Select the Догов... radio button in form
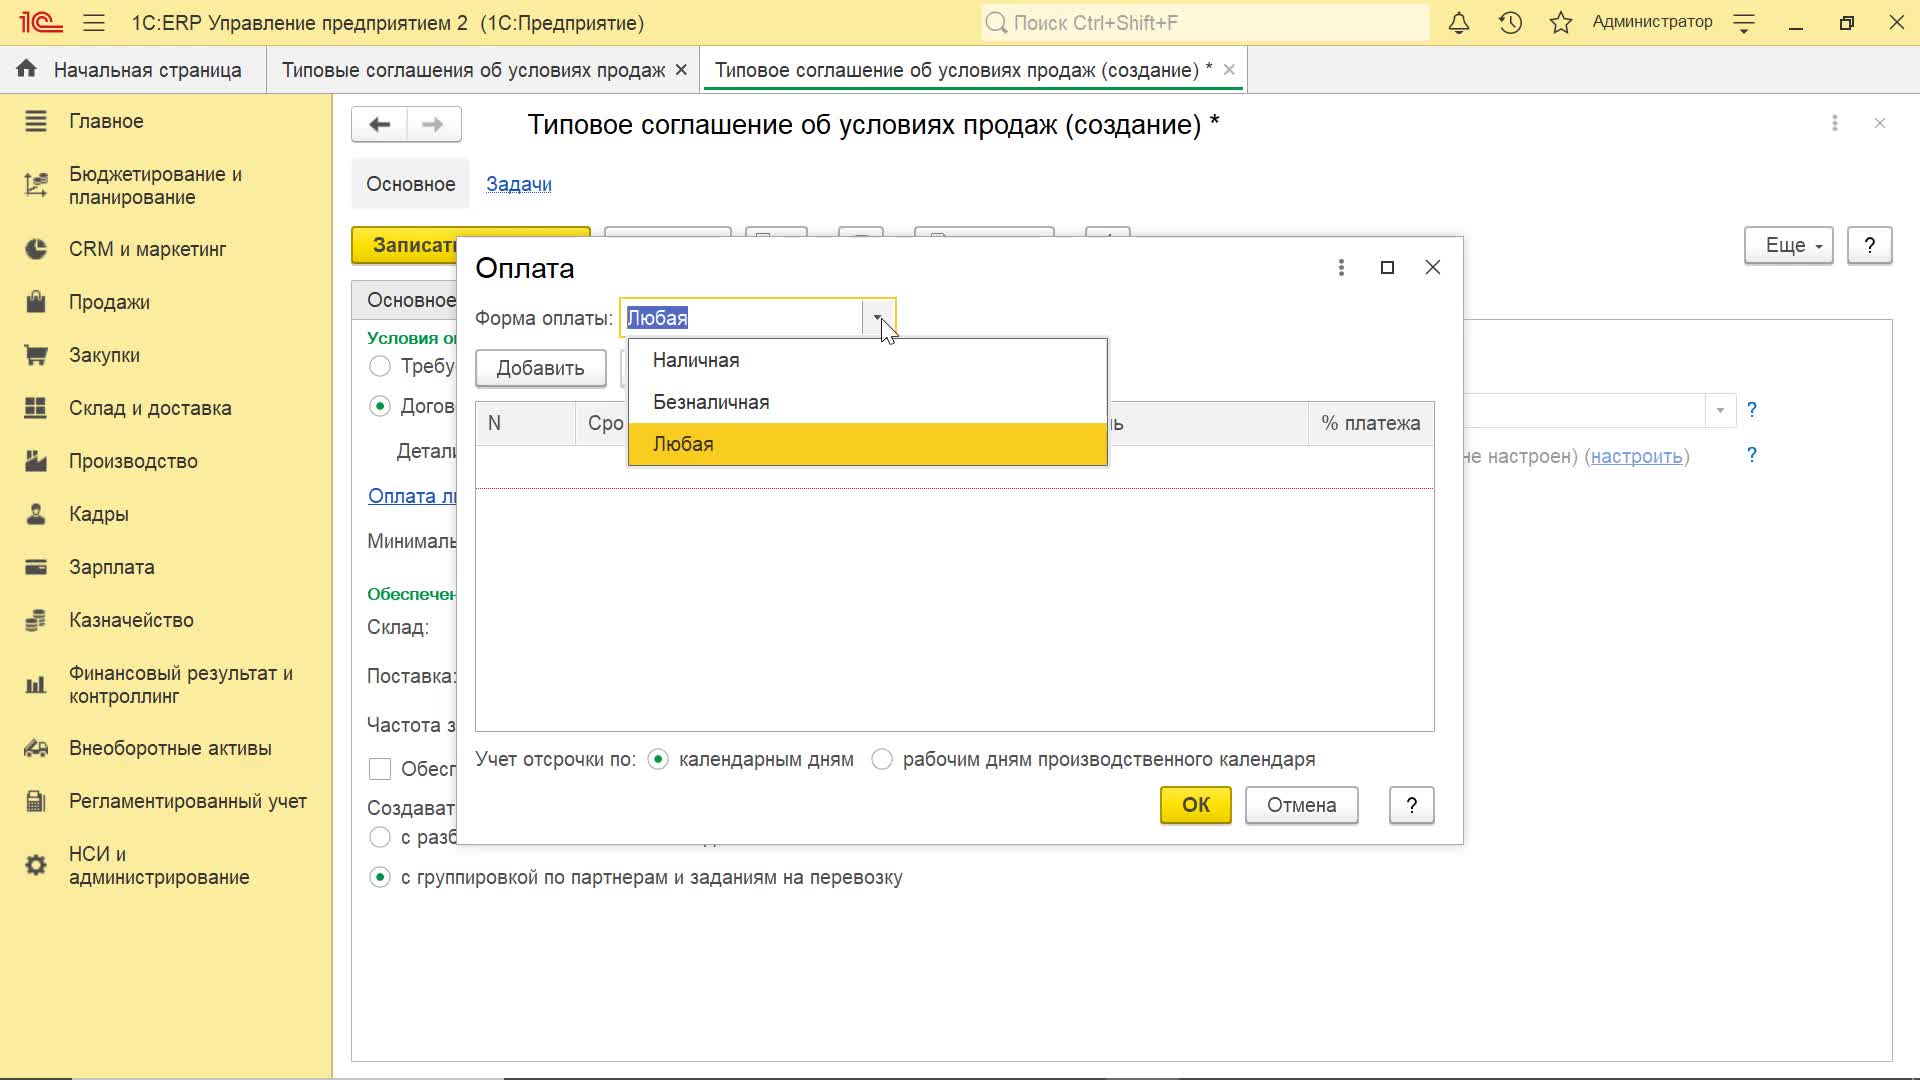 click(380, 406)
